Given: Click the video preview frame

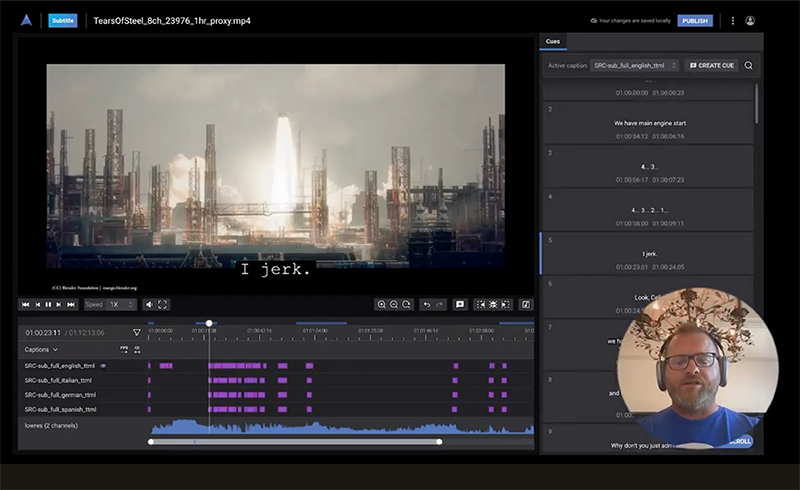Looking at the screenshot, I should tap(276, 166).
